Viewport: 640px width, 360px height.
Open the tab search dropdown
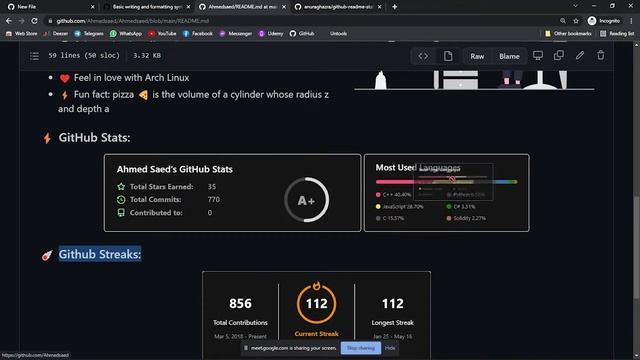coord(576,6)
